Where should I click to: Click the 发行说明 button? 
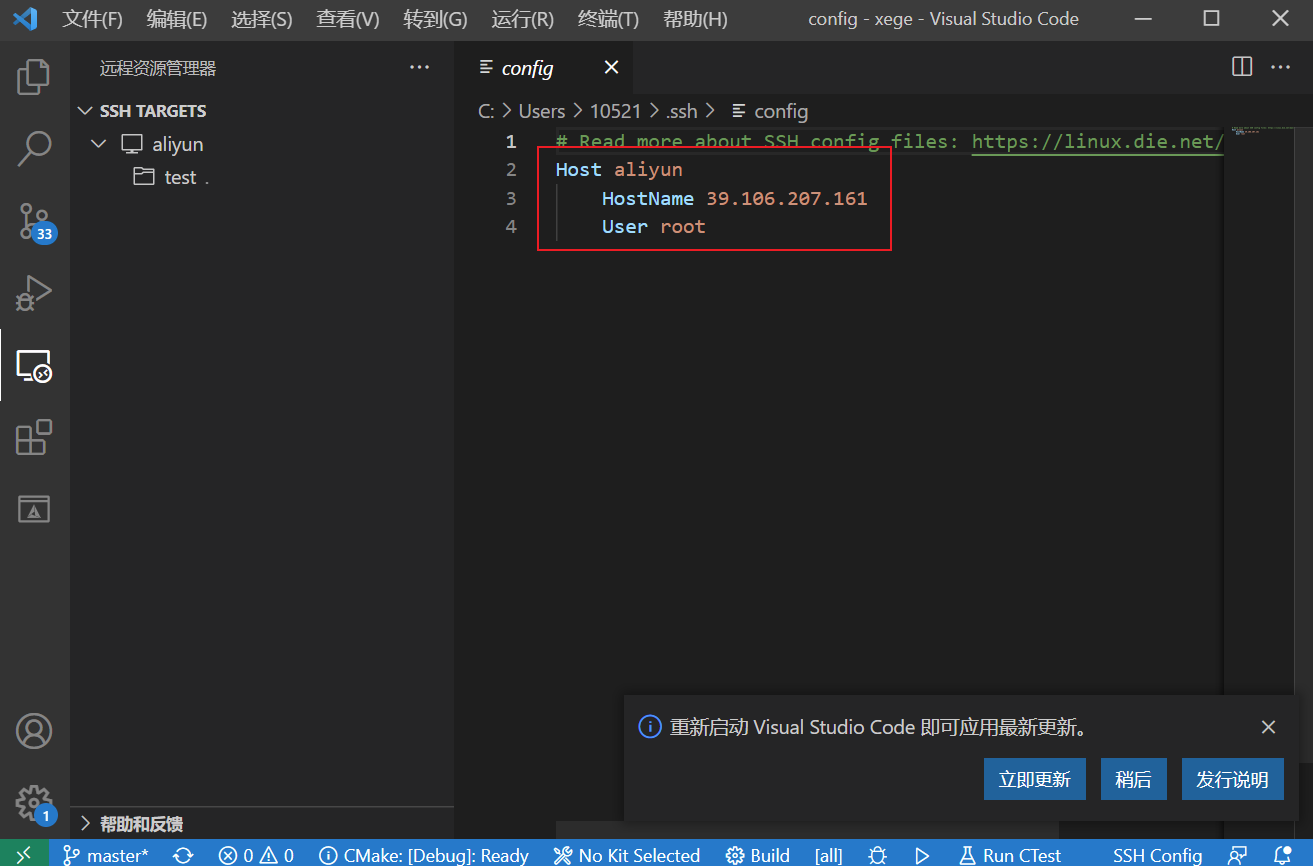pyautogui.click(x=1232, y=779)
